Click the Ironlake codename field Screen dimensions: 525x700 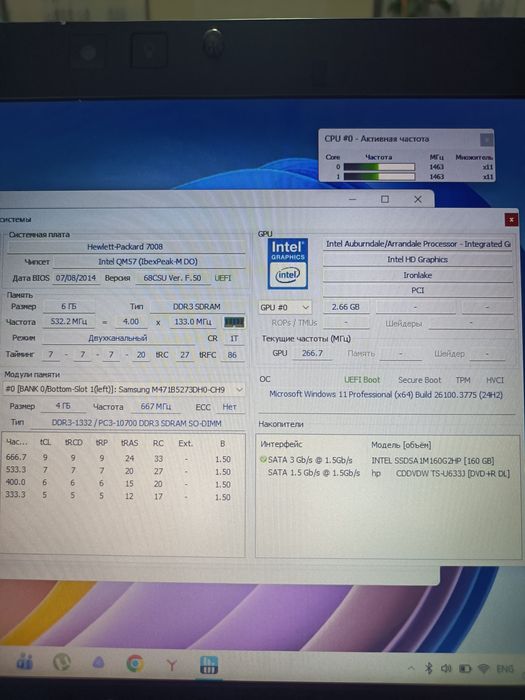418,275
